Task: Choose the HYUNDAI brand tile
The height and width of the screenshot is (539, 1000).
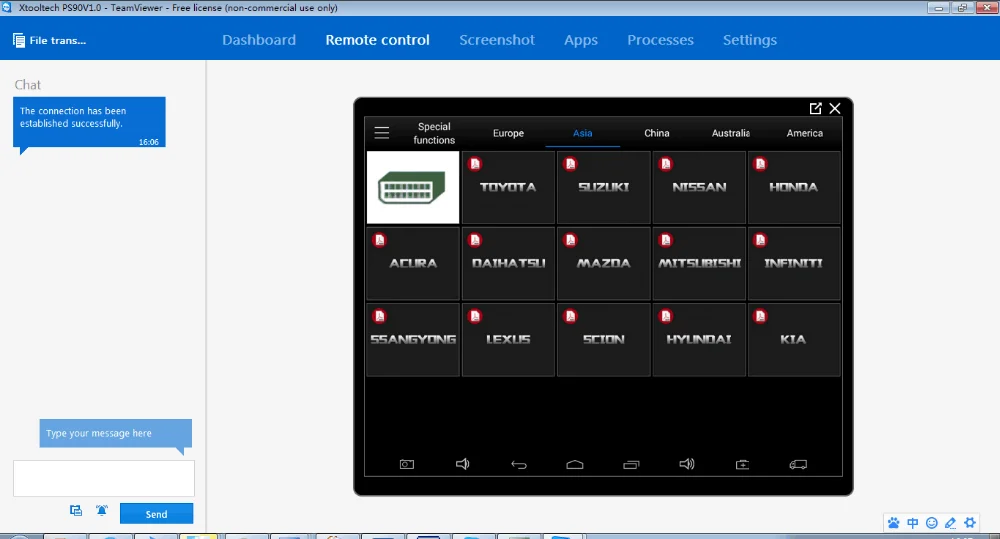Action: [699, 340]
